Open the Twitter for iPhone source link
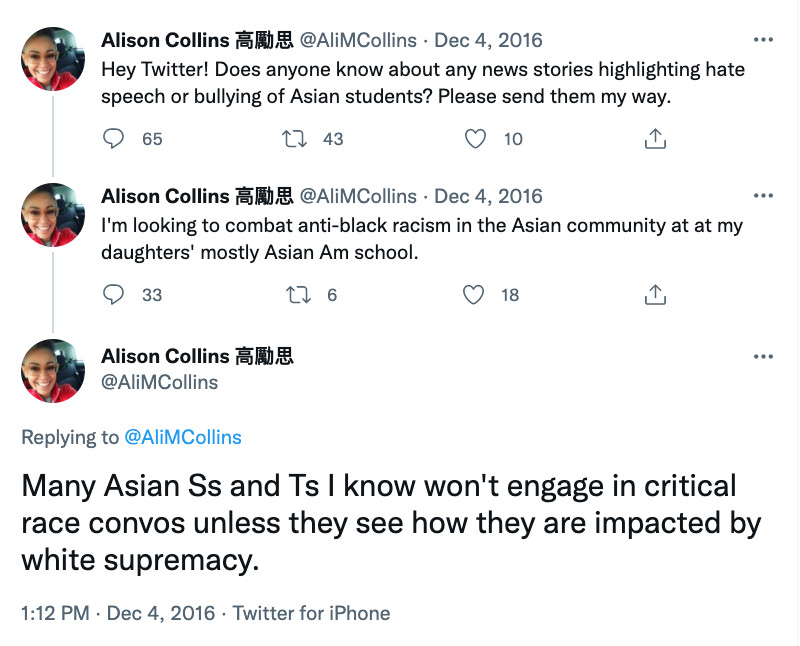 click(x=311, y=613)
